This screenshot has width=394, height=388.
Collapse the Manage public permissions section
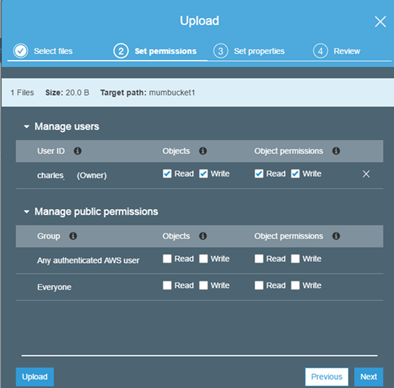click(27, 212)
